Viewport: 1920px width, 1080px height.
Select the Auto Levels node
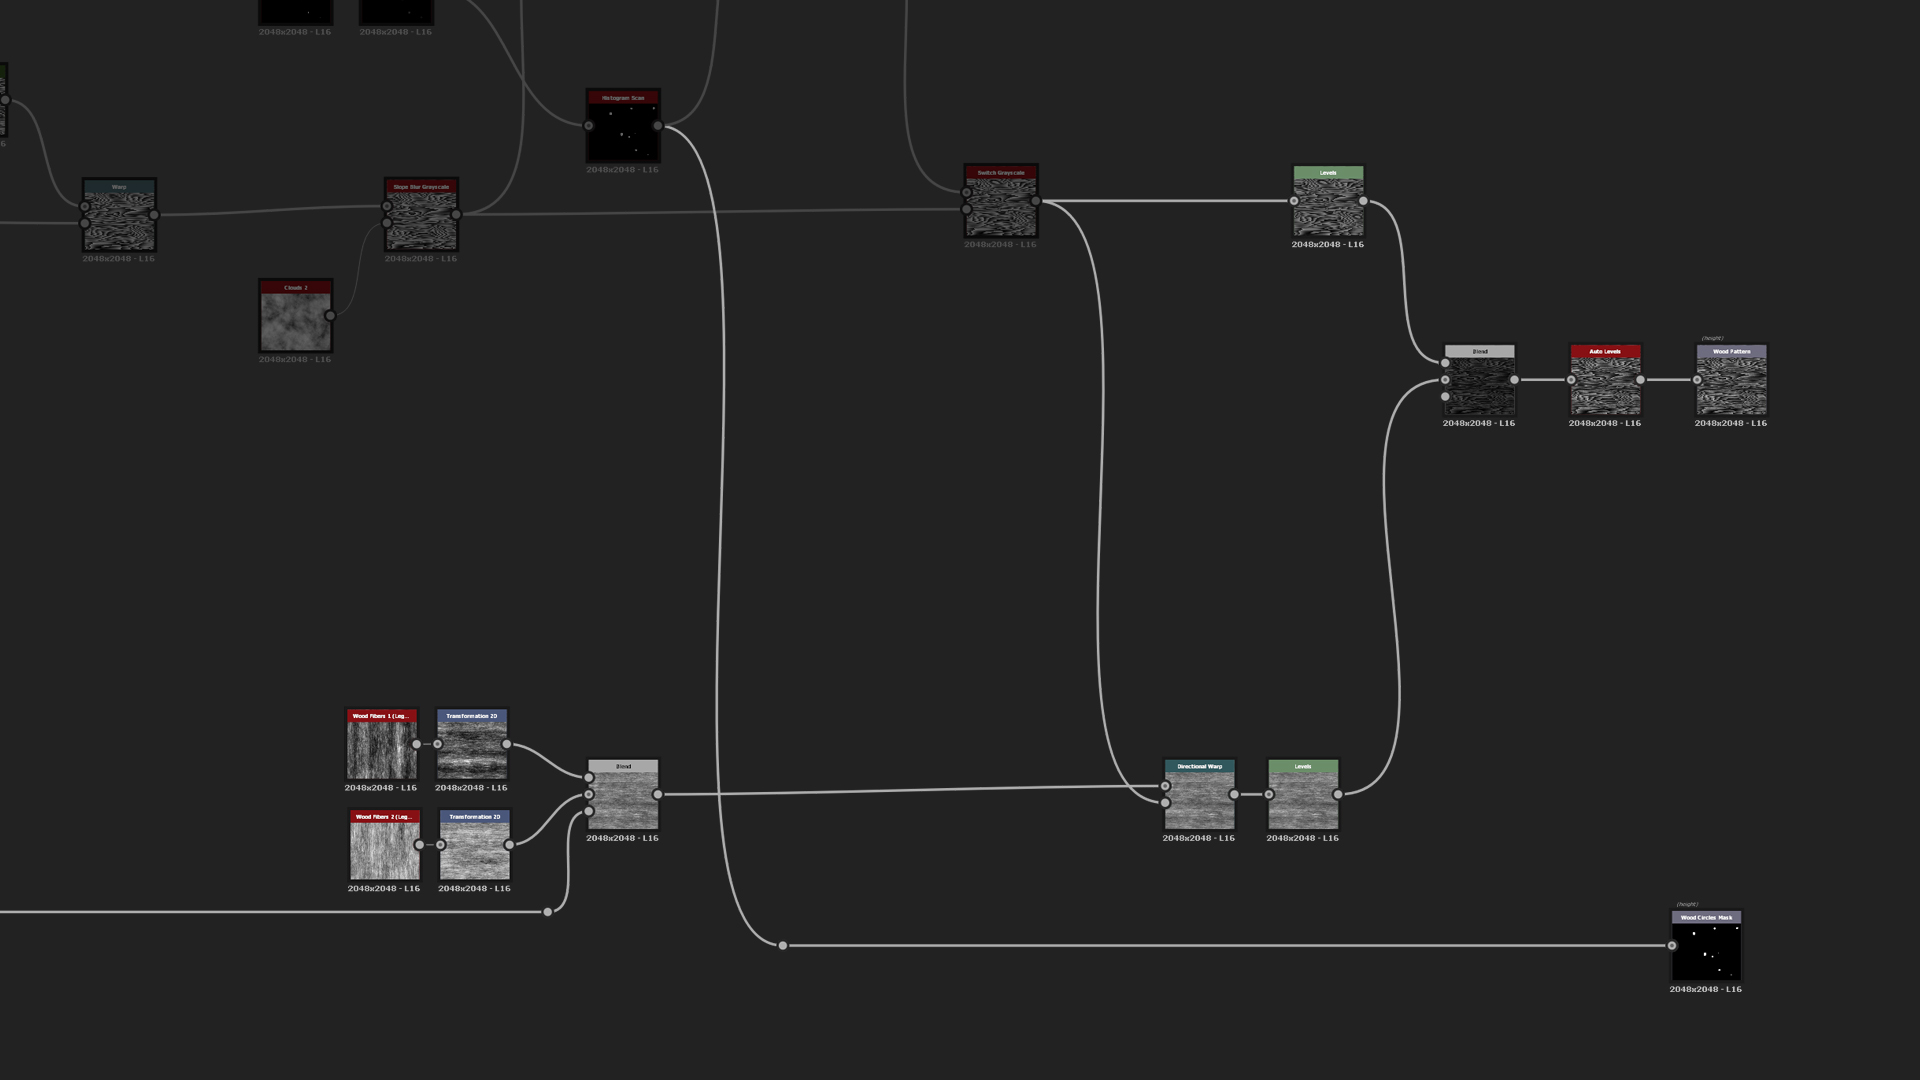pyautogui.click(x=1605, y=384)
